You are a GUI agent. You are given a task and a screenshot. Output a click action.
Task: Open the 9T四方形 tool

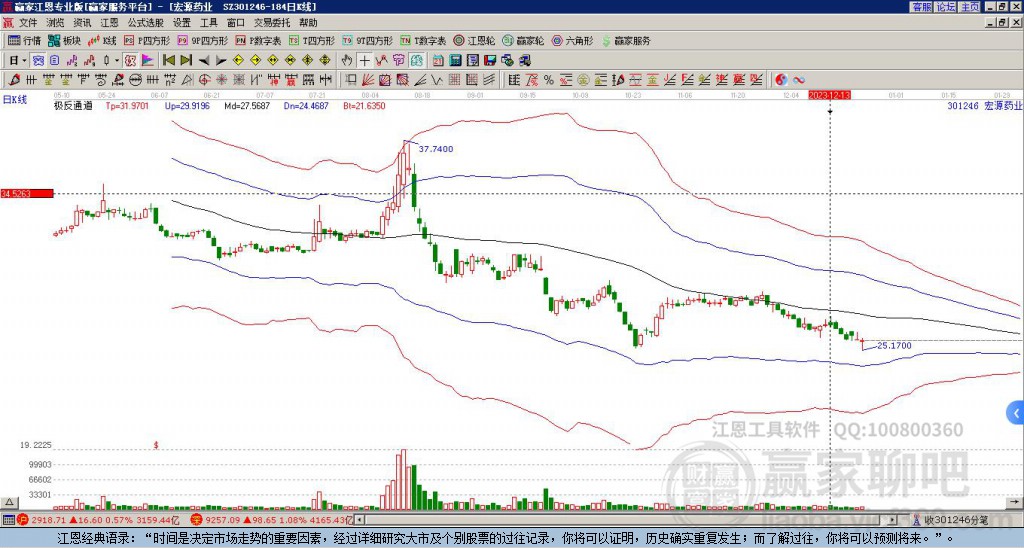[x=367, y=40]
